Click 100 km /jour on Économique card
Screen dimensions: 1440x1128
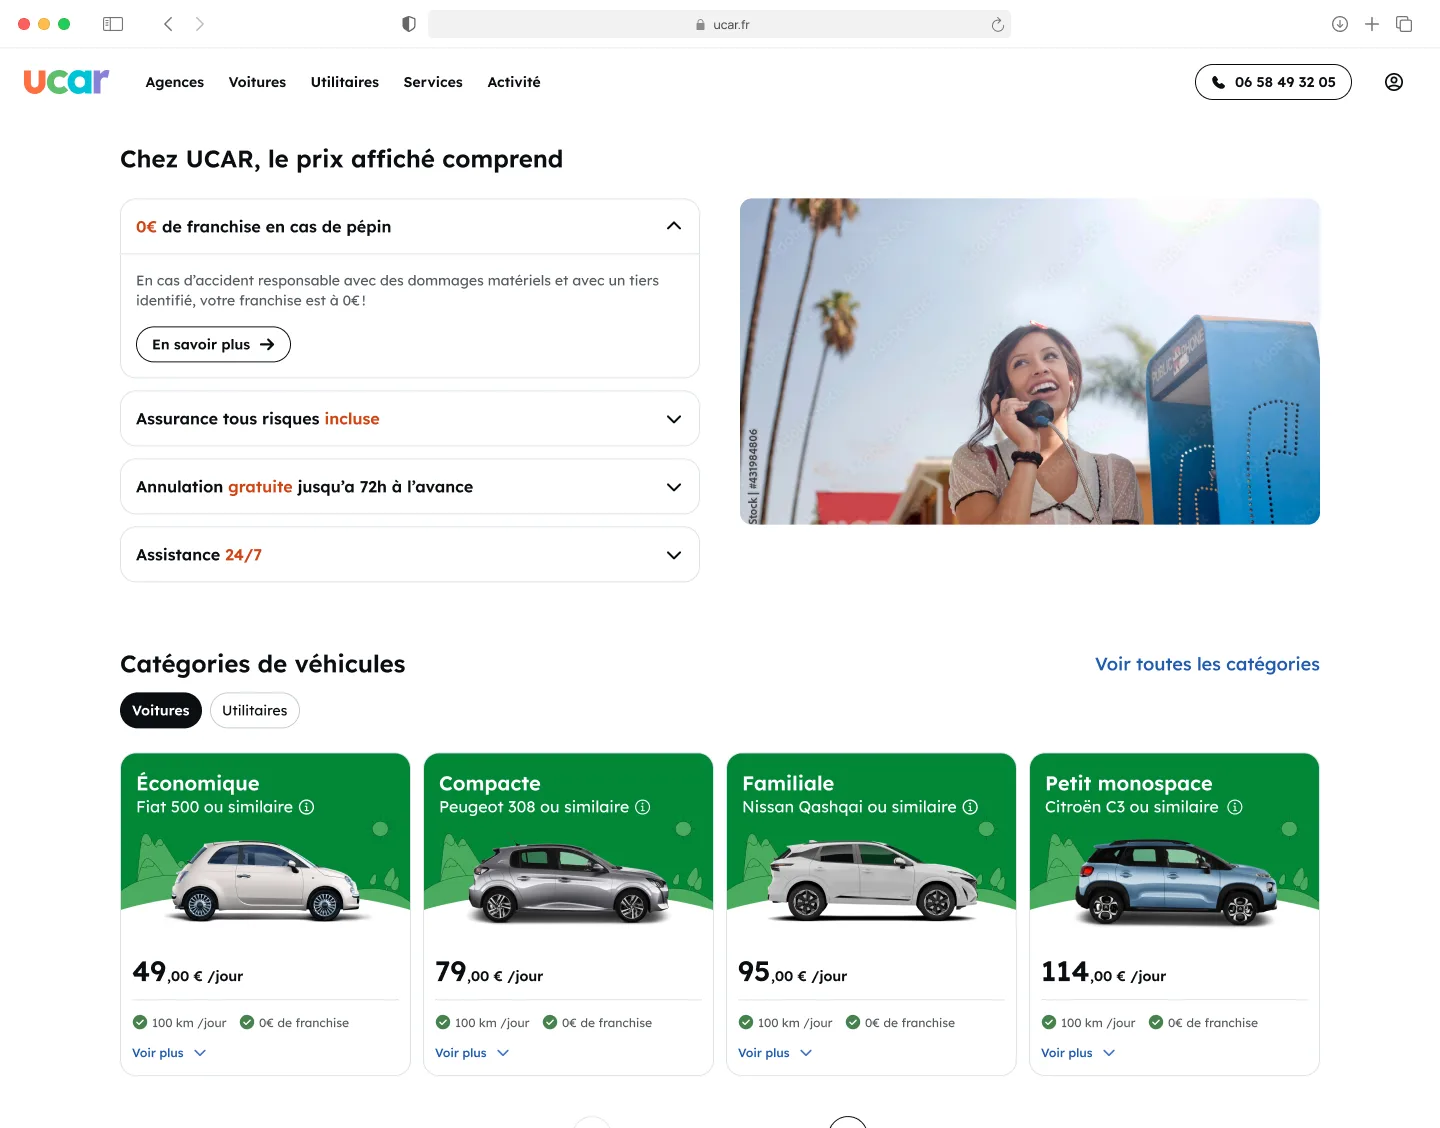pyautogui.click(x=180, y=1023)
